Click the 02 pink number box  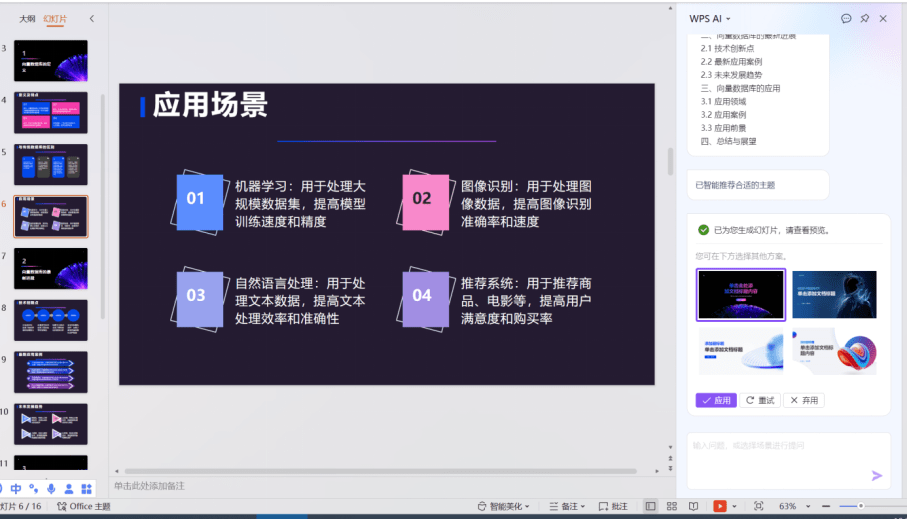click(426, 202)
